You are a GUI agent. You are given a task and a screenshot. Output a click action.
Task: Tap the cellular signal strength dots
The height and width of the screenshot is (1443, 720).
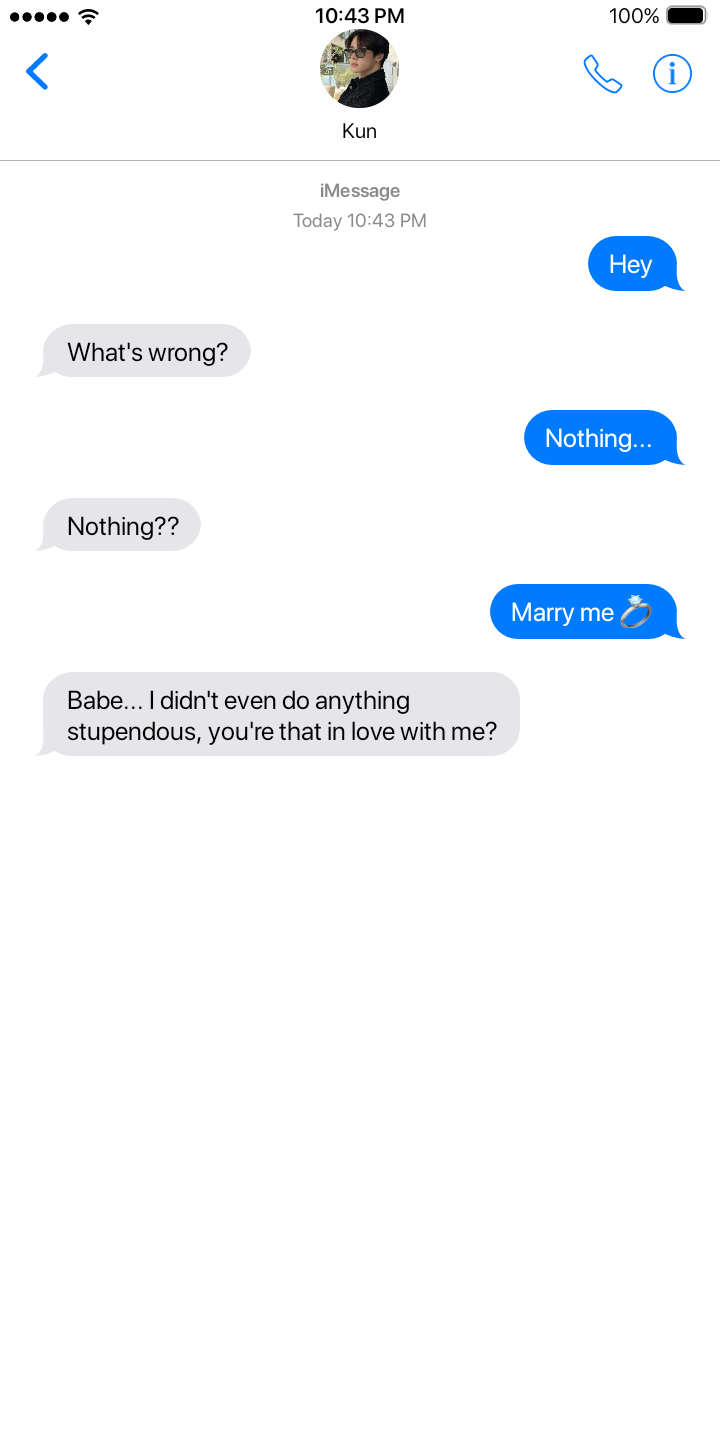[x=39, y=17]
